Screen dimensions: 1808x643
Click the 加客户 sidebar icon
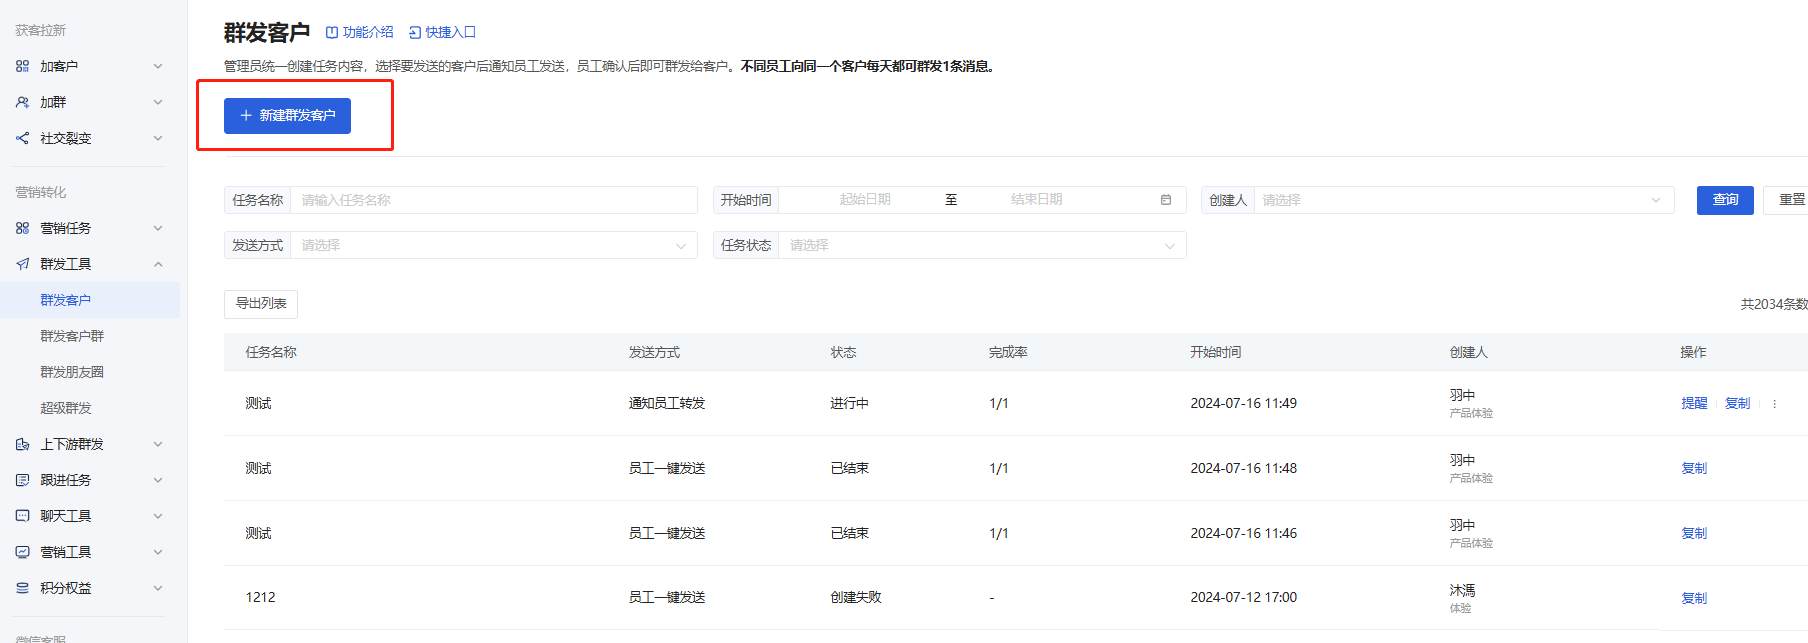[22, 66]
